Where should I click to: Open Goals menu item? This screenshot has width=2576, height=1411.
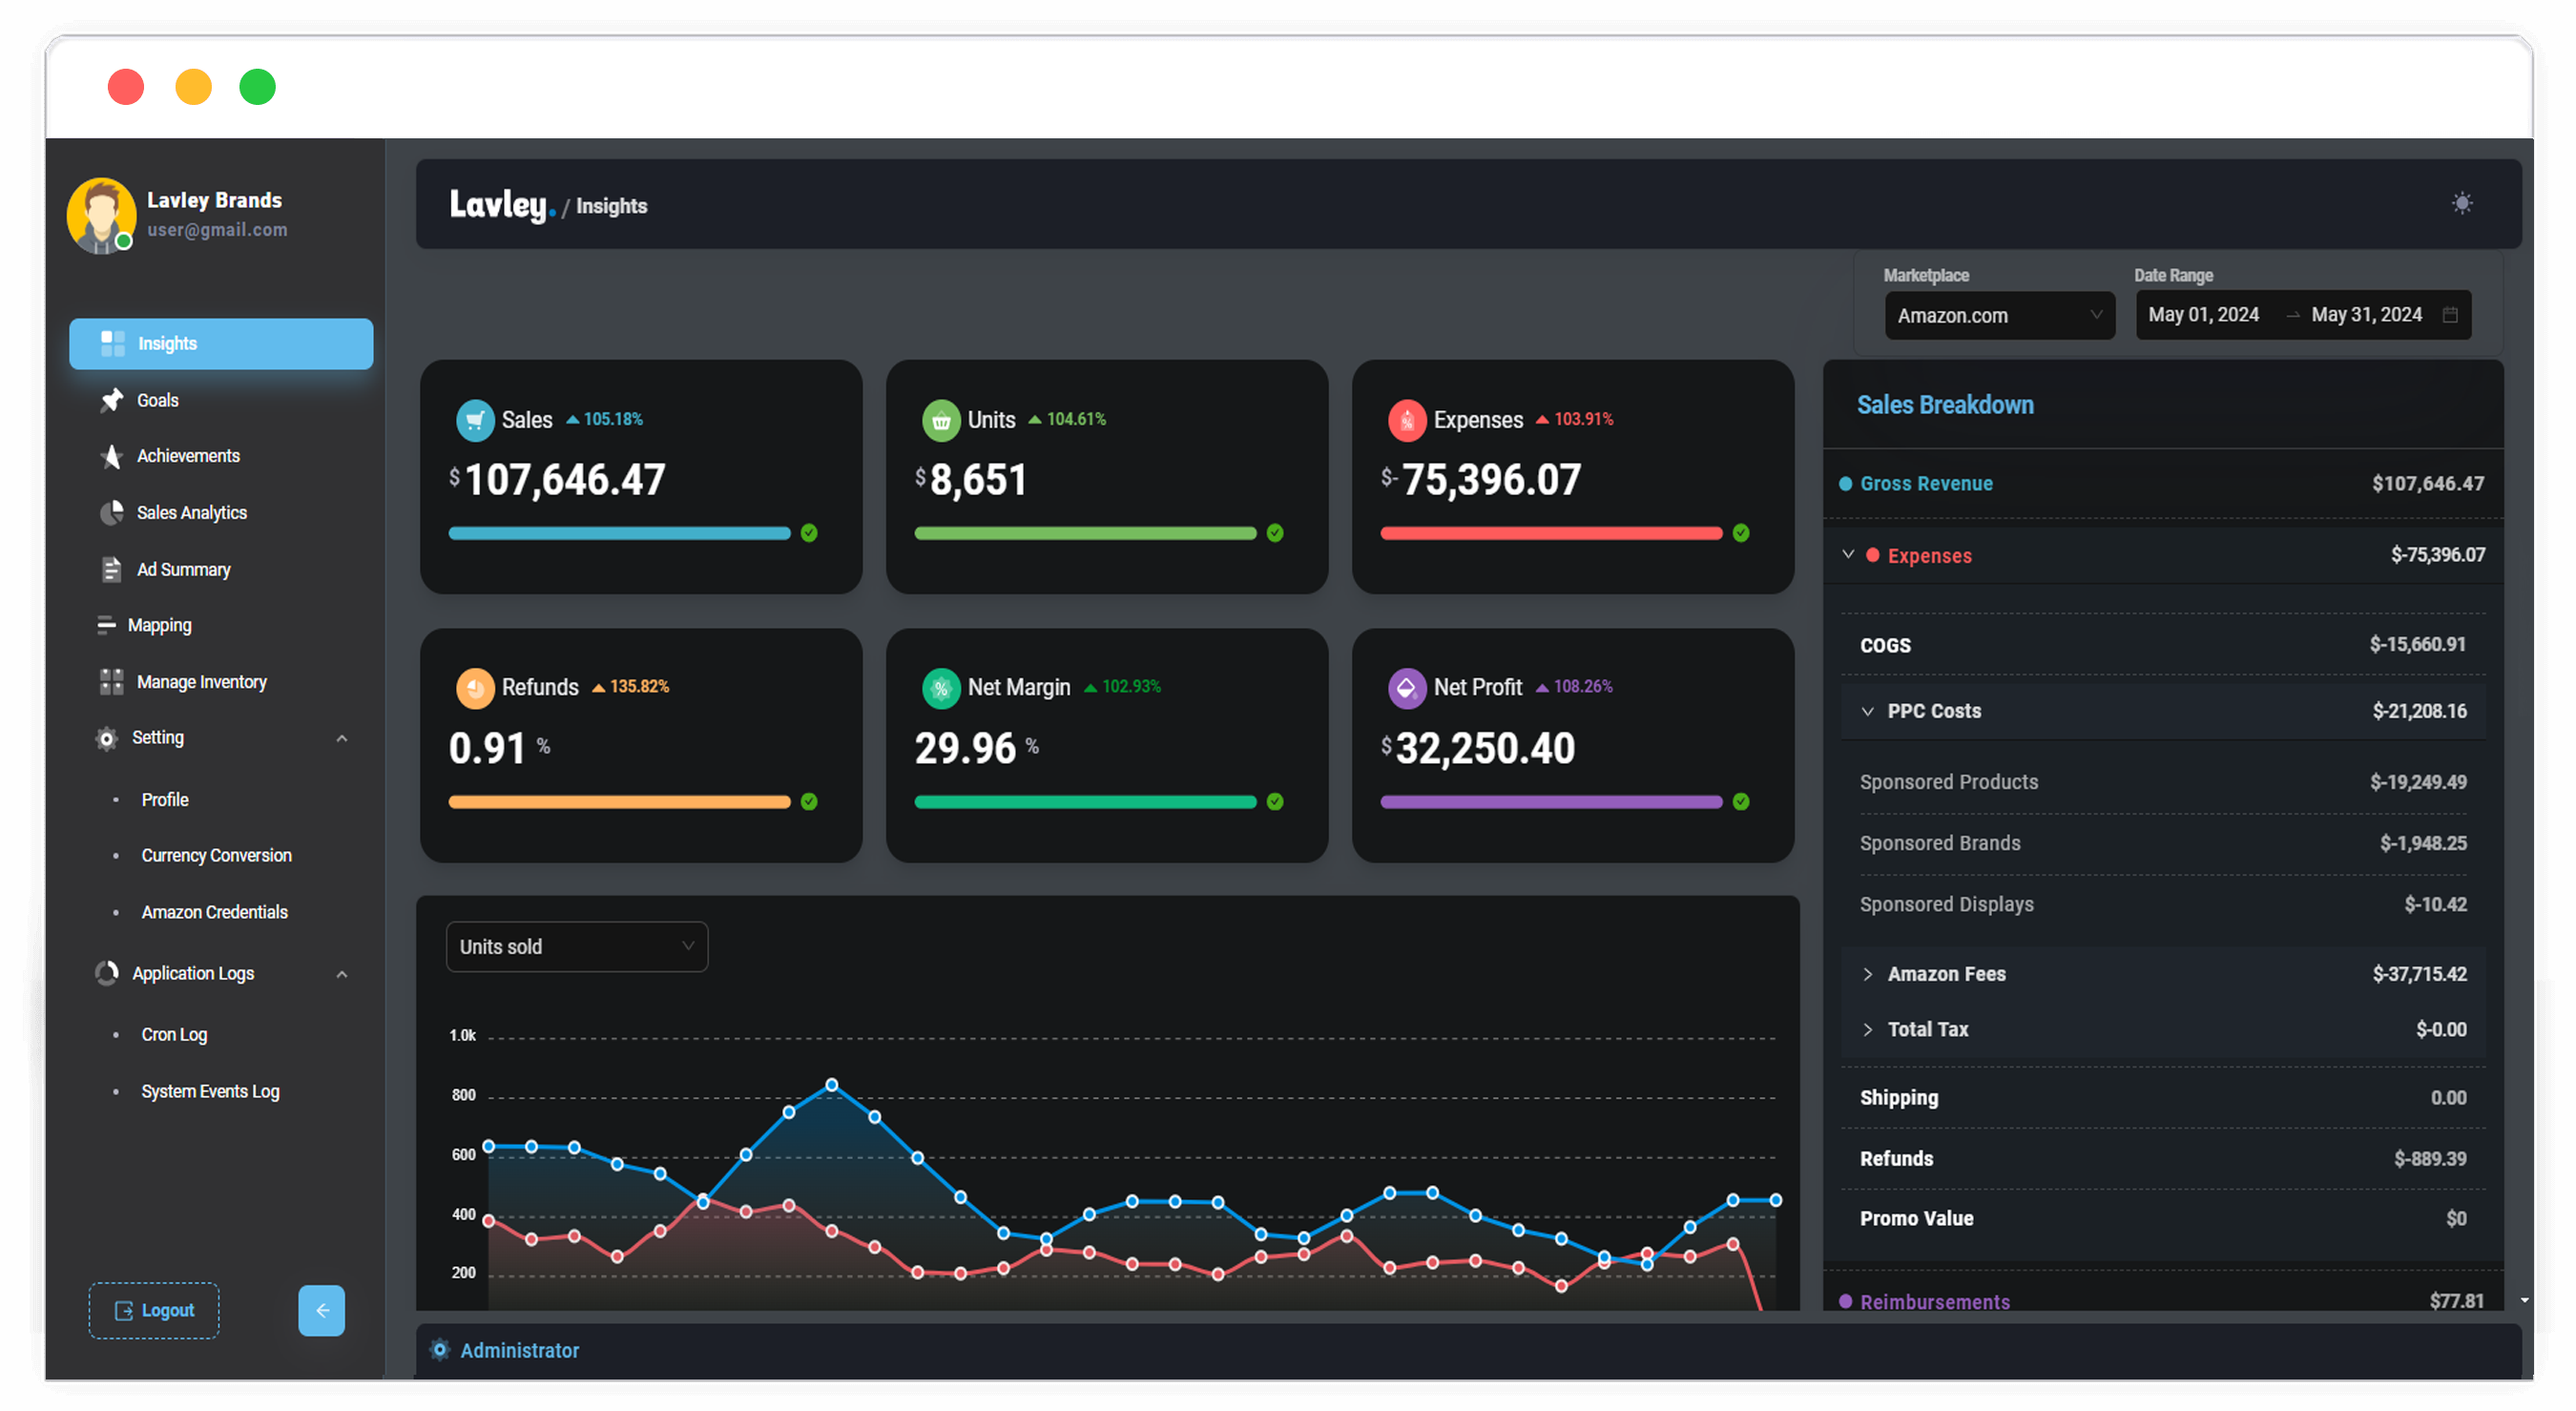(x=221, y=400)
